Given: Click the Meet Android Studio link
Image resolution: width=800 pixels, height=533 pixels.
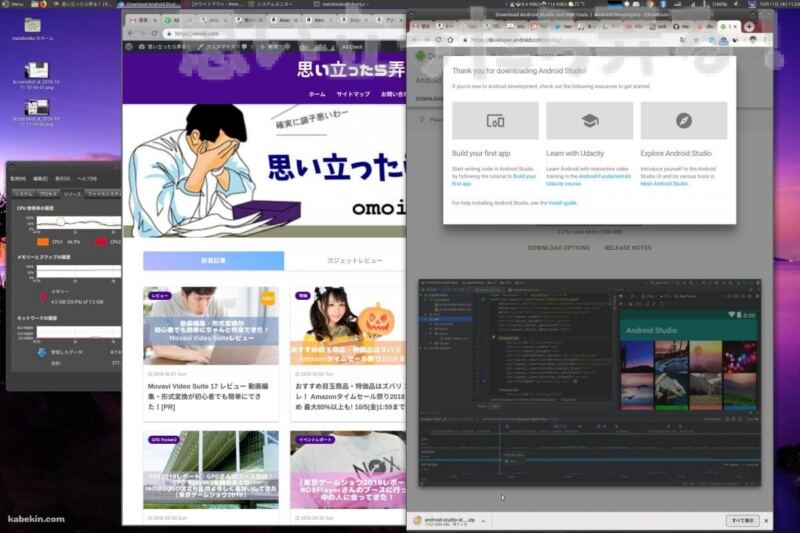Looking at the screenshot, I should point(664,184).
